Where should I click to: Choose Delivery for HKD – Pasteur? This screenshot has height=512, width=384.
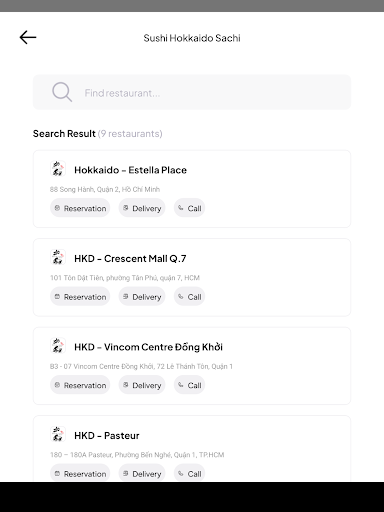pos(142,473)
